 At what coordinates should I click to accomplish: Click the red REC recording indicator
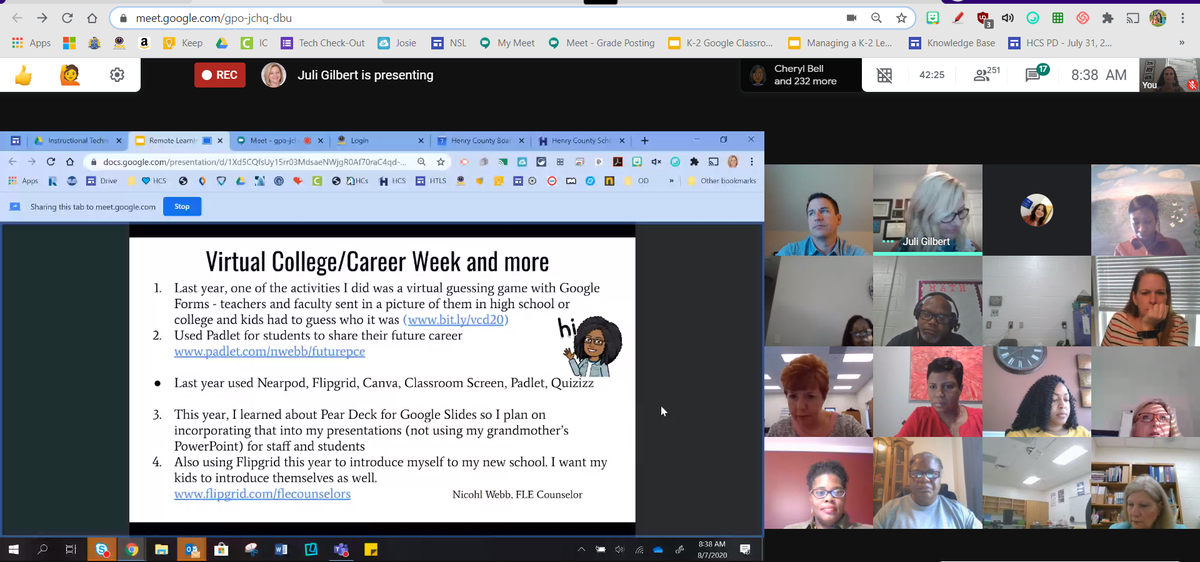pyautogui.click(x=220, y=75)
